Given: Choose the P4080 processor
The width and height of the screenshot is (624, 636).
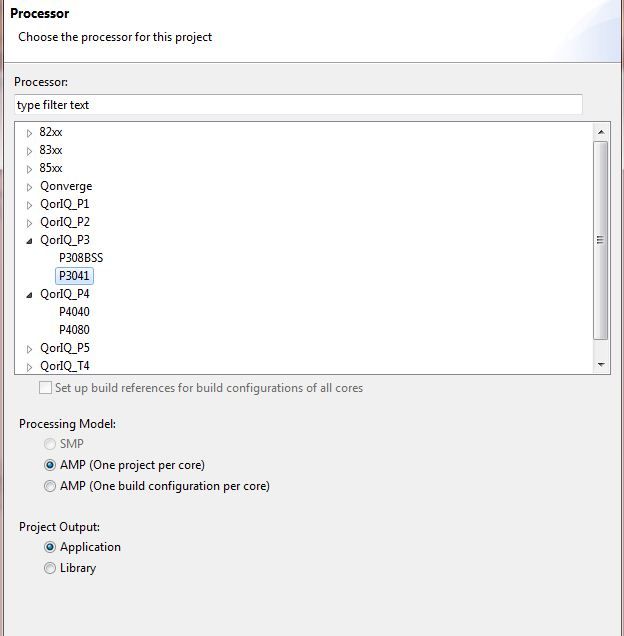Looking at the screenshot, I should (x=74, y=330).
